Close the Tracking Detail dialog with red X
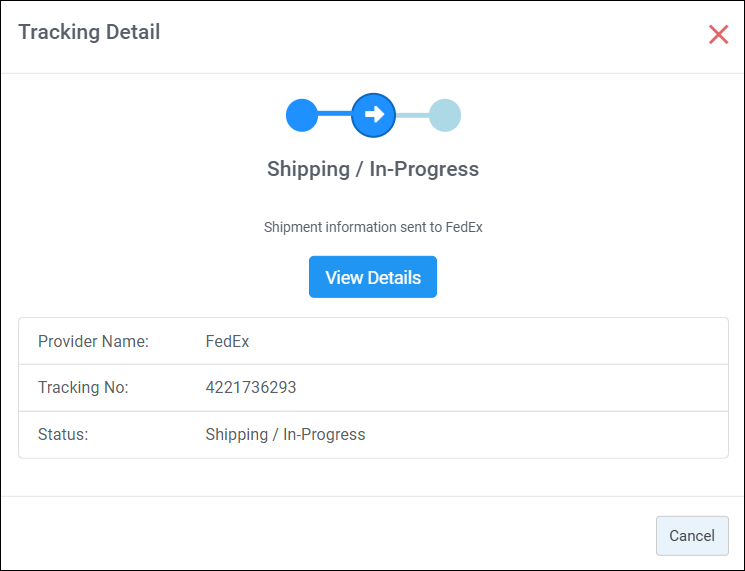Screen dimensions: 745x571 coord(718,35)
